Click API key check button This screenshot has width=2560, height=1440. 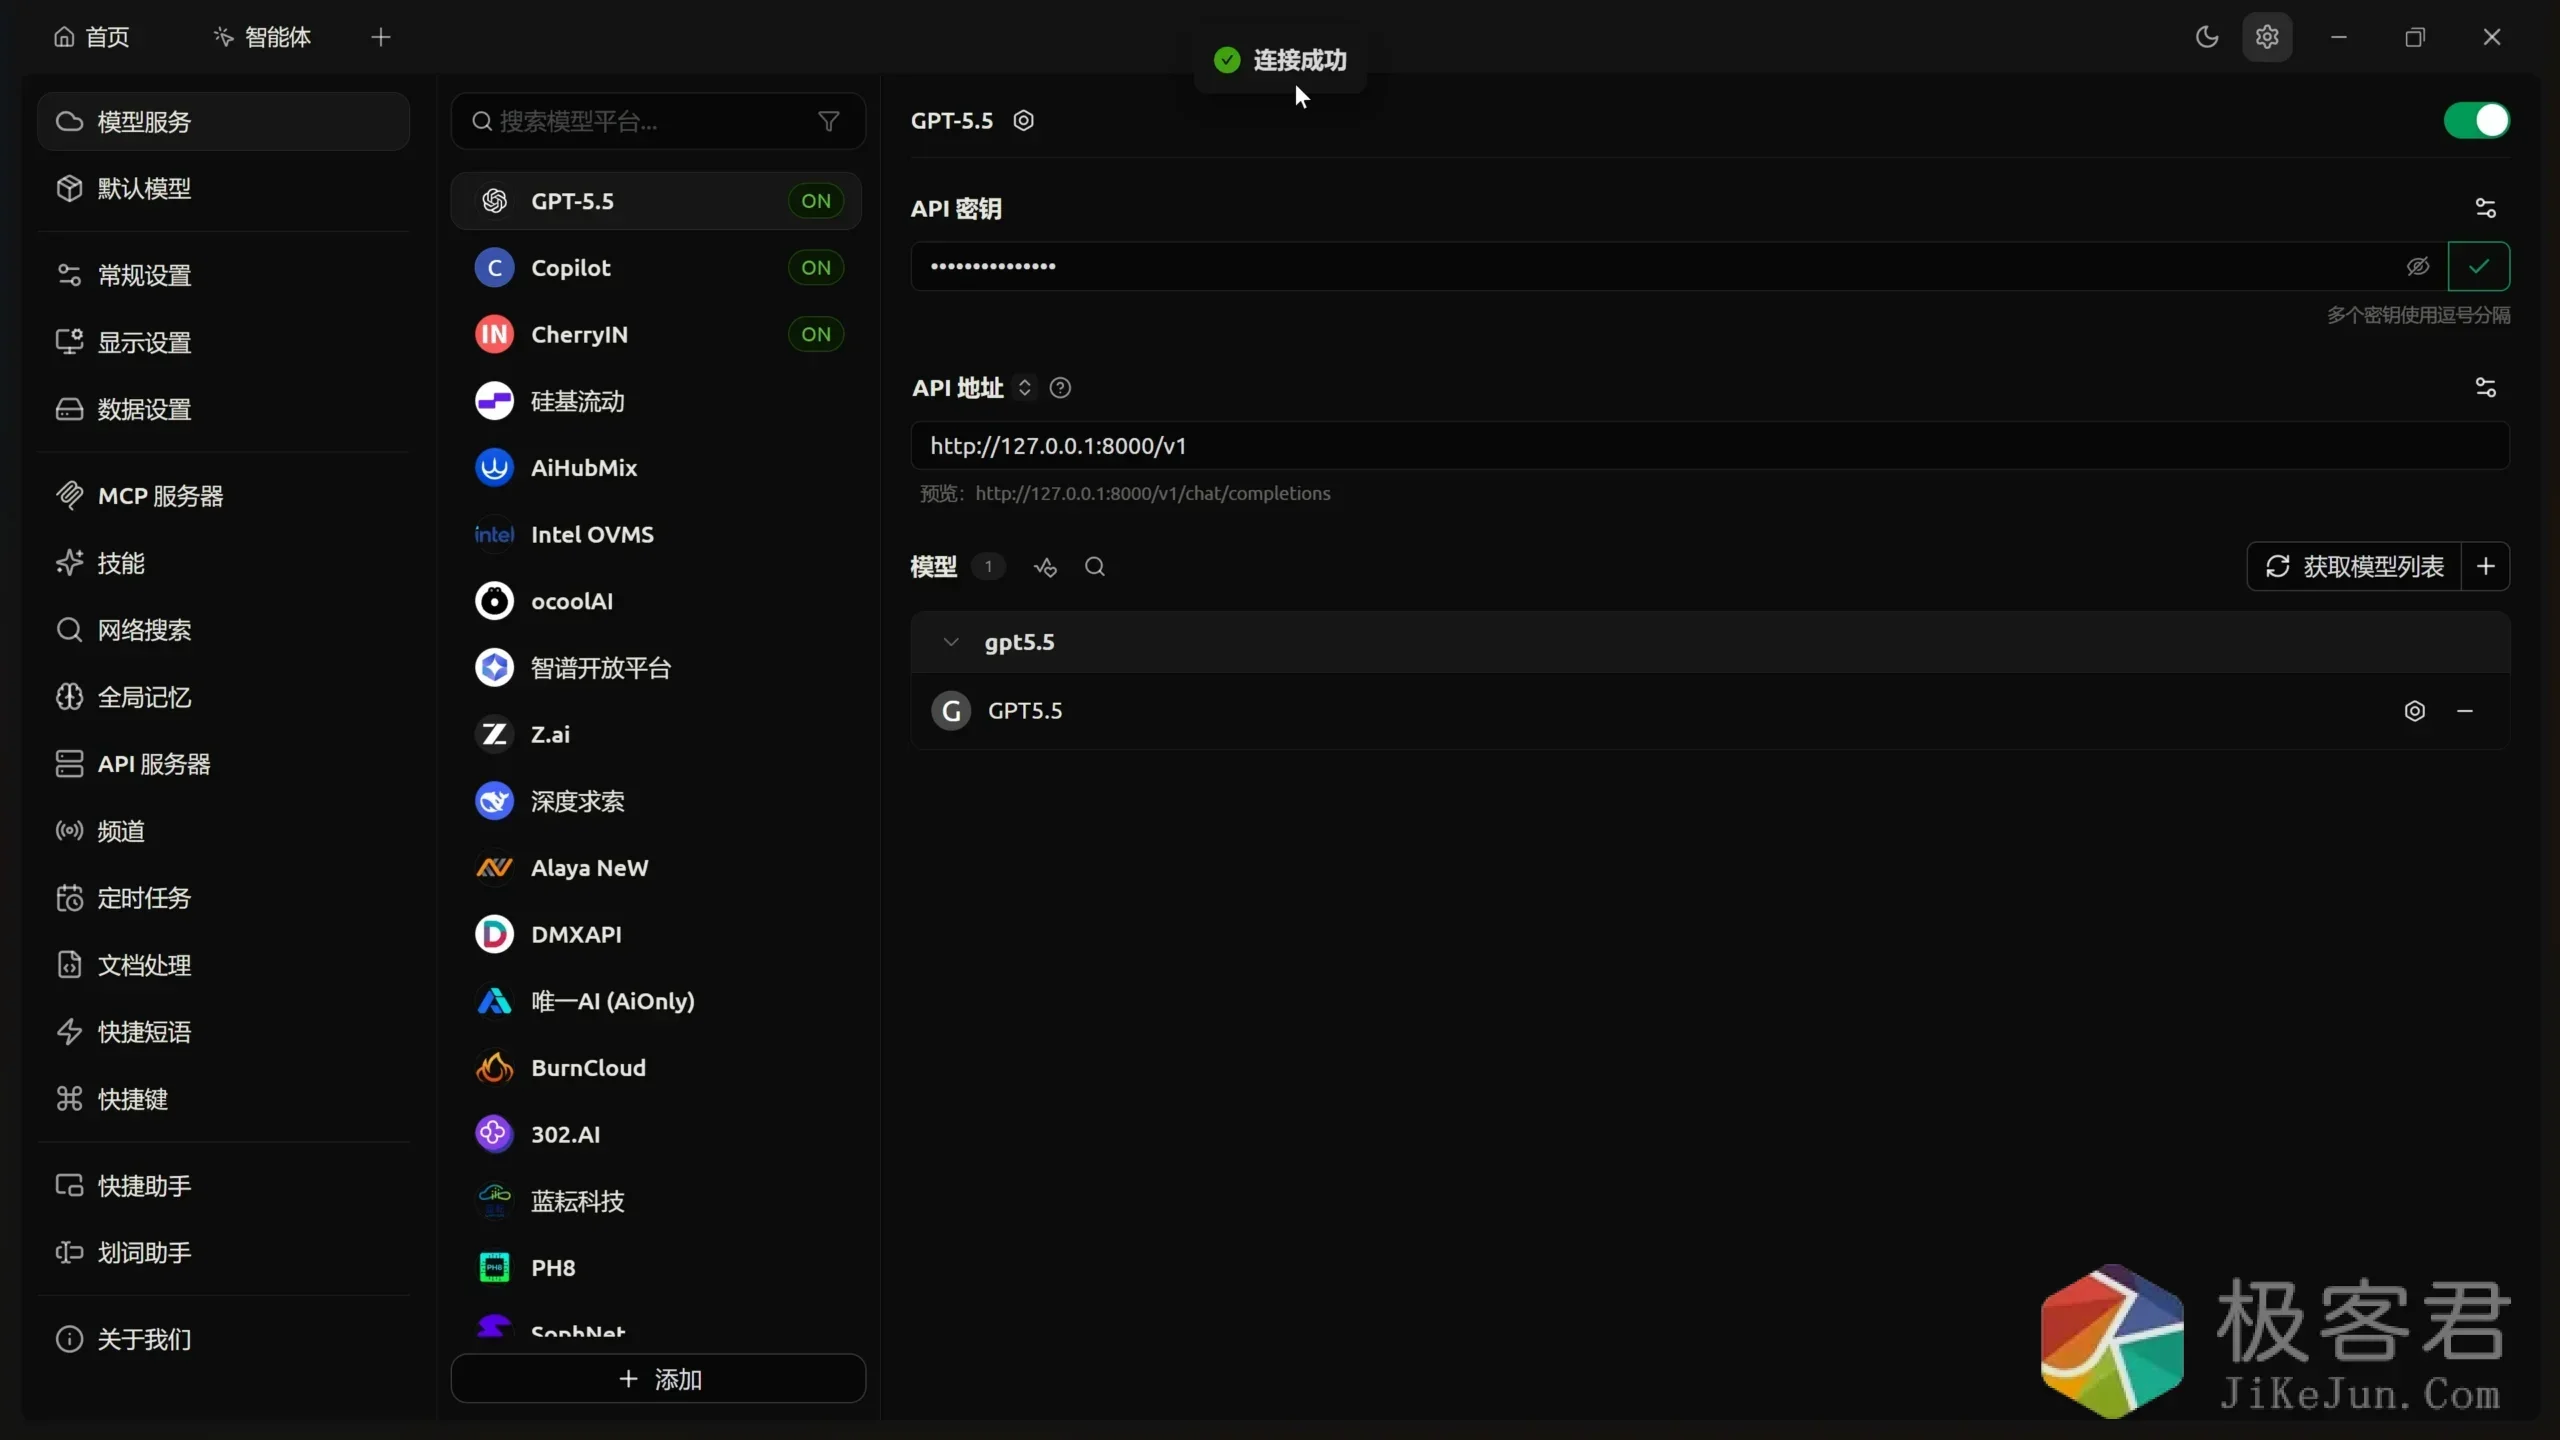coord(2478,266)
